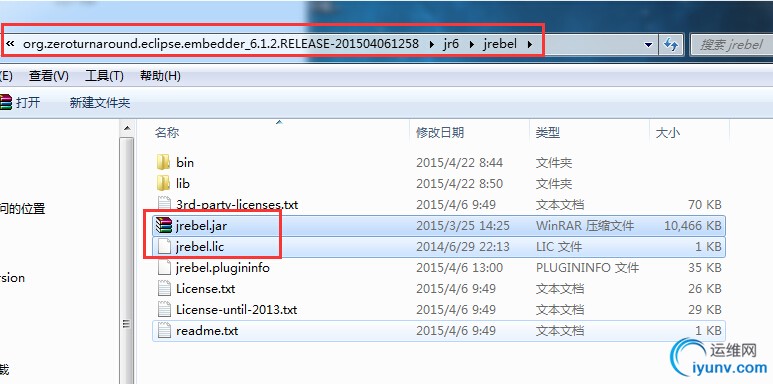The height and width of the screenshot is (384, 773).
Task: Open the lib folder icon
Action: [163, 183]
